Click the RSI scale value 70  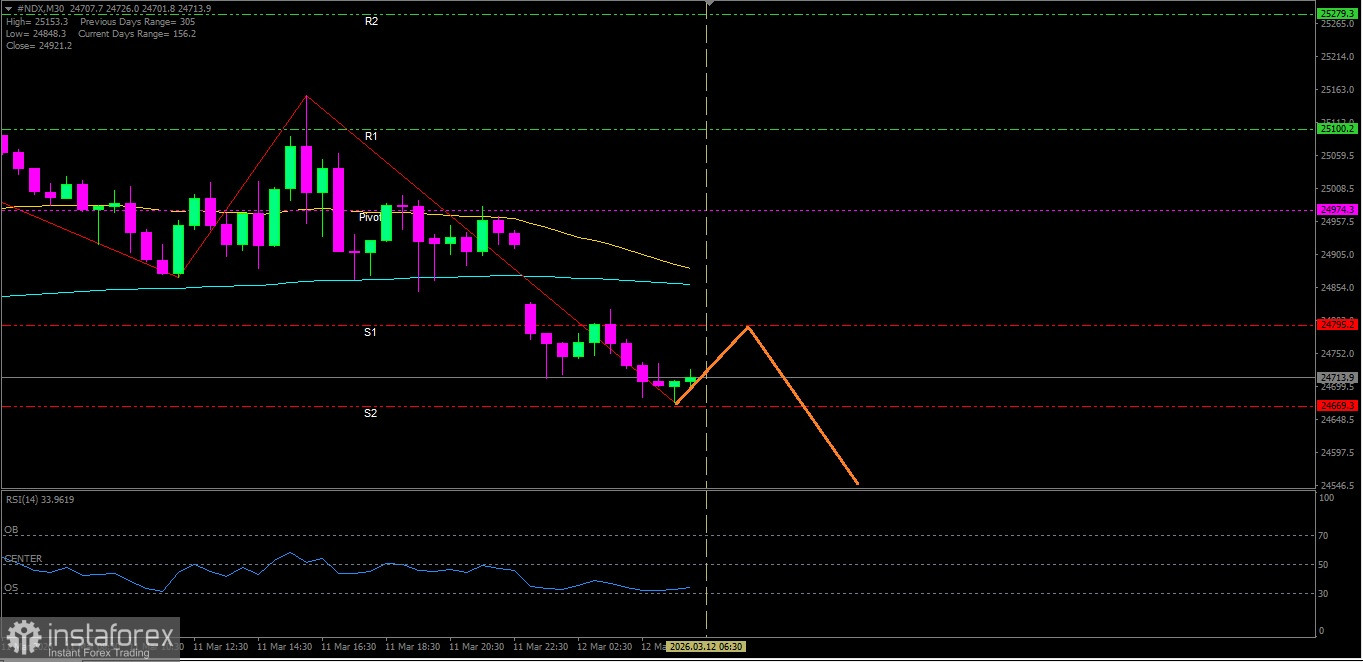click(1325, 536)
